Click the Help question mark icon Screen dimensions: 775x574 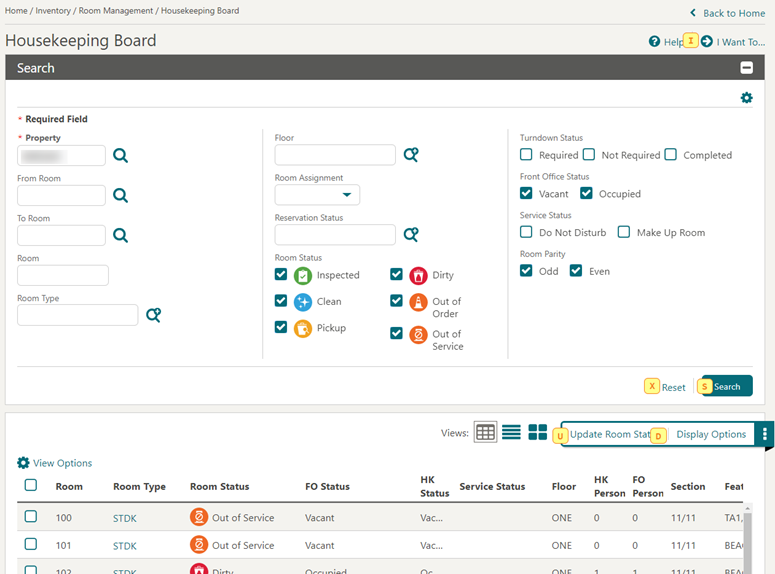pos(654,42)
